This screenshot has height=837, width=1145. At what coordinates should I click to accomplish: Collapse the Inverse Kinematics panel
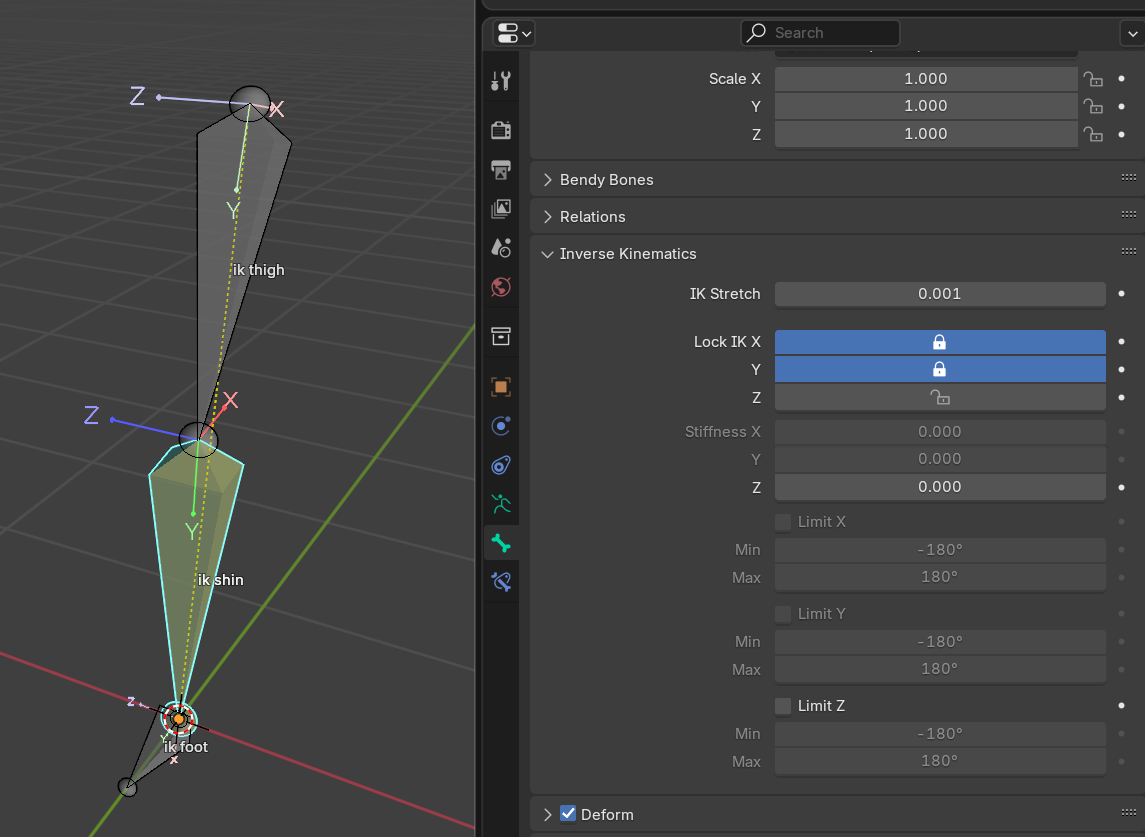[548, 254]
